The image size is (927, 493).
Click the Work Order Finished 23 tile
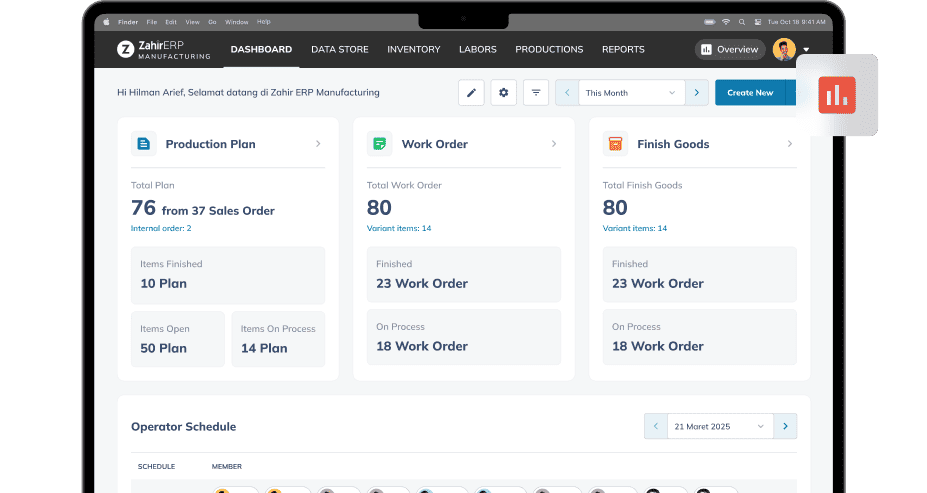(464, 274)
